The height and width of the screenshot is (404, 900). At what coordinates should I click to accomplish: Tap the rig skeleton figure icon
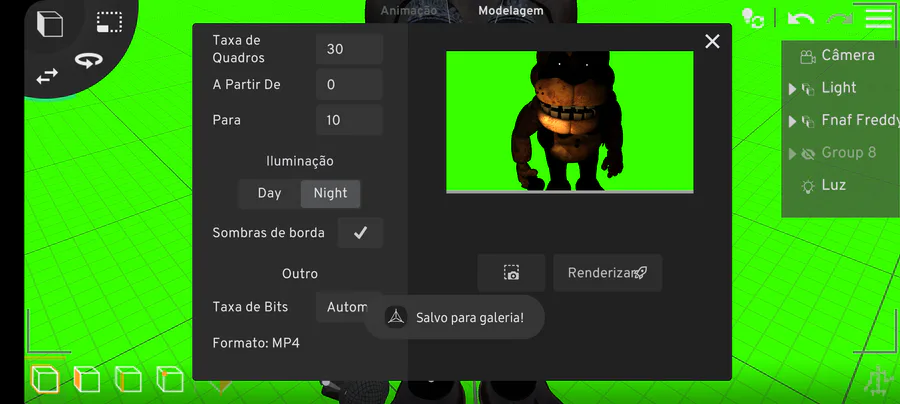[876, 381]
